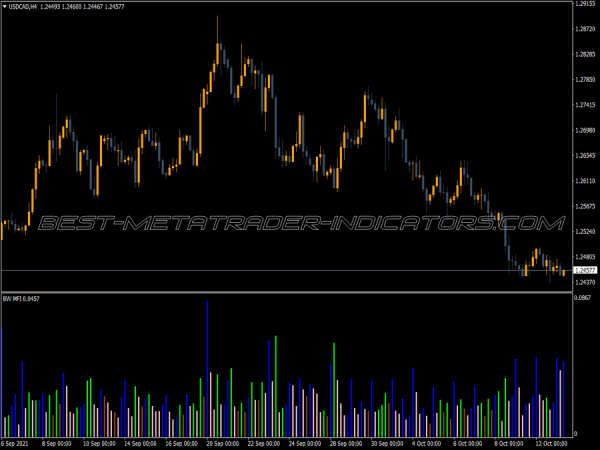
Task: Click the BW MFI 0.0457 indicator label
Action: click(x=21, y=298)
